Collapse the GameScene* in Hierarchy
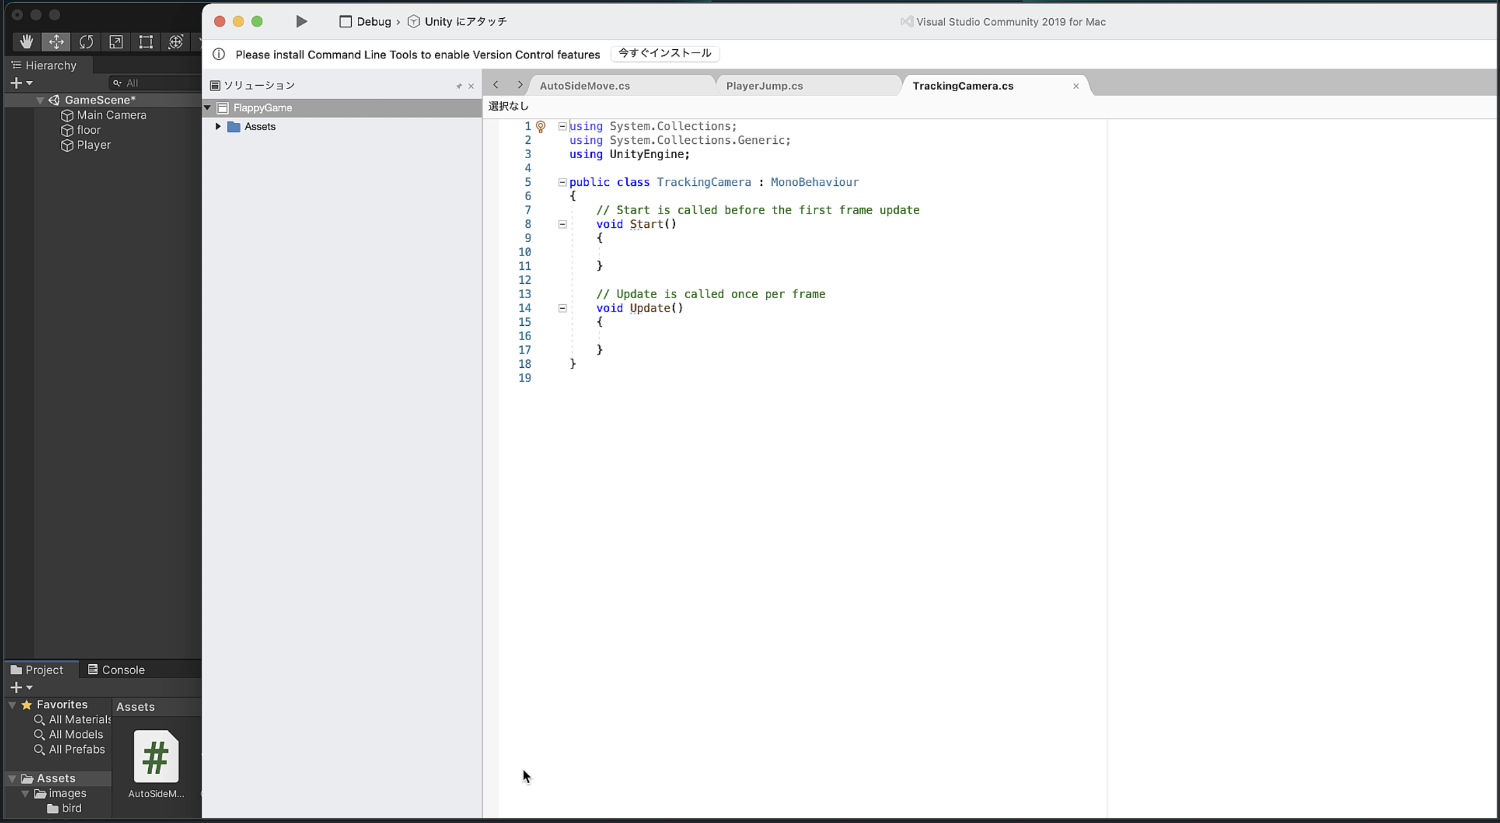 (x=40, y=100)
